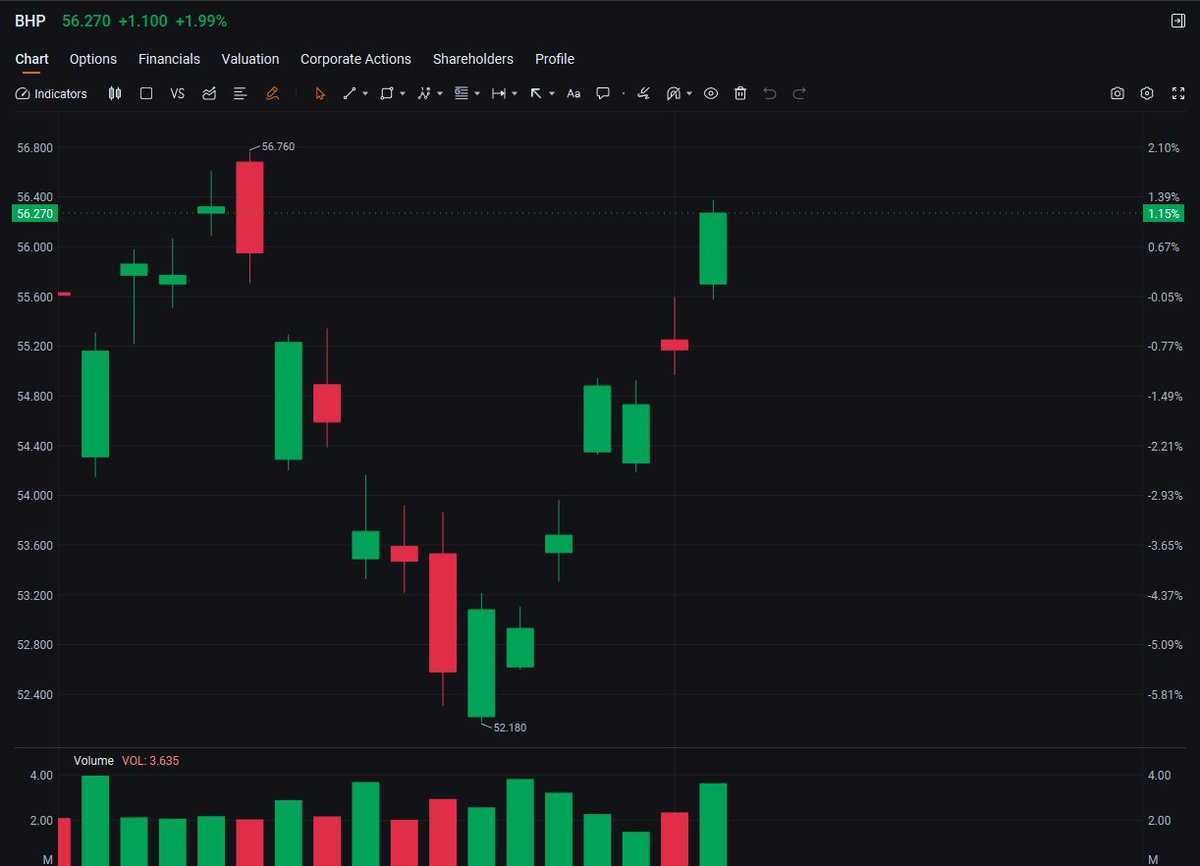Add a text comment with speech bubble icon
1200x866 pixels.
[x=602, y=93]
